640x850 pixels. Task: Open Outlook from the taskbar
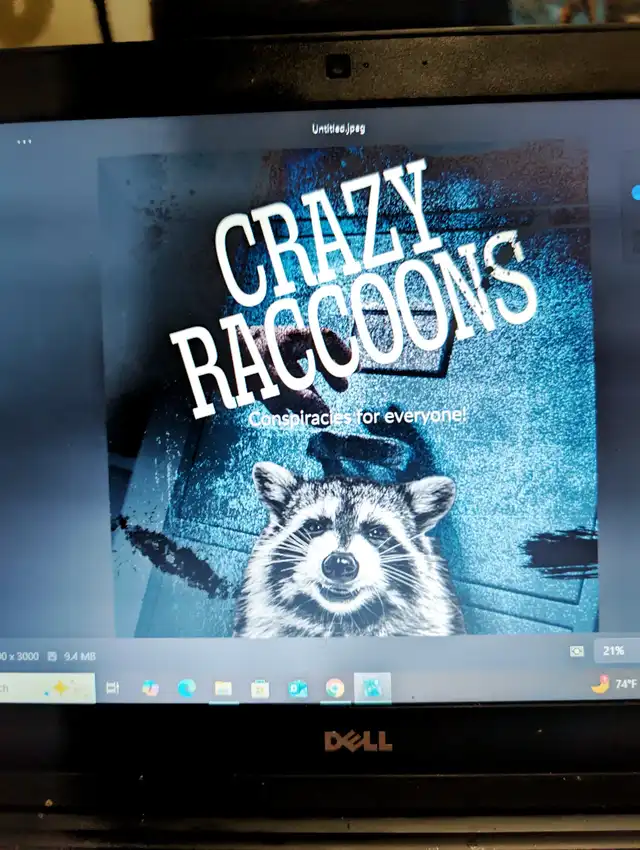[297, 688]
